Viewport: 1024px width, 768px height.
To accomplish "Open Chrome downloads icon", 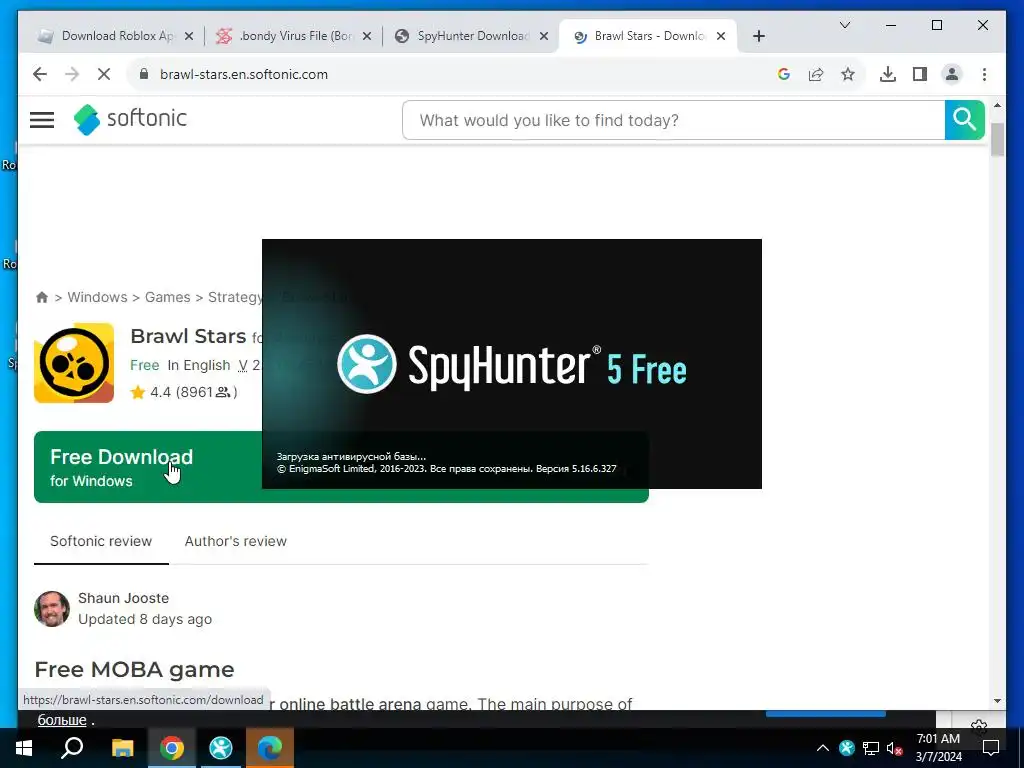I will tap(888, 74).
